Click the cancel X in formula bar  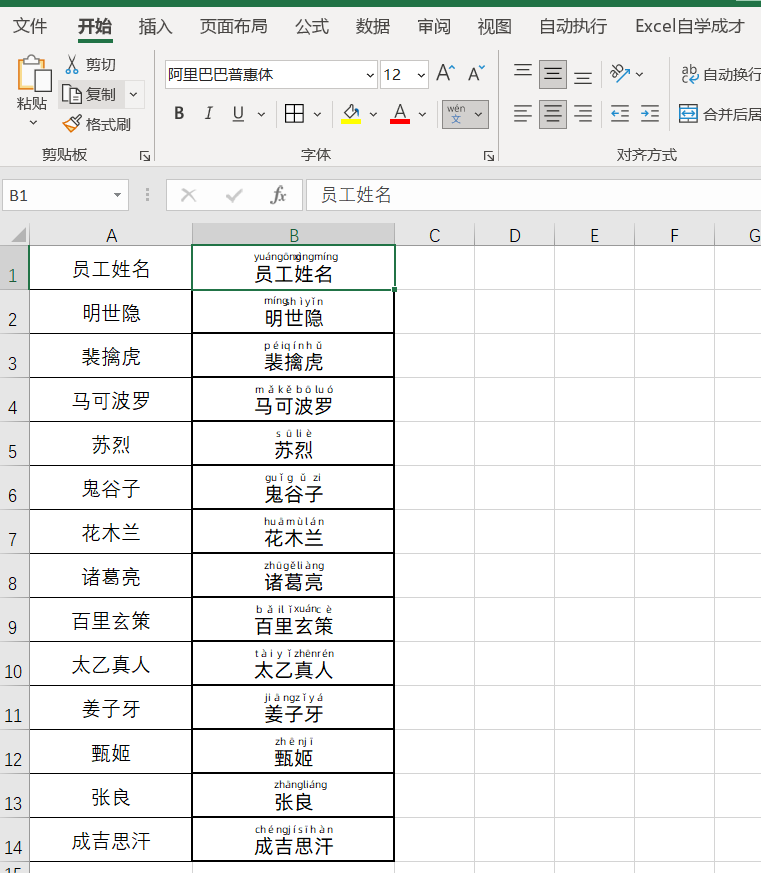189,195
